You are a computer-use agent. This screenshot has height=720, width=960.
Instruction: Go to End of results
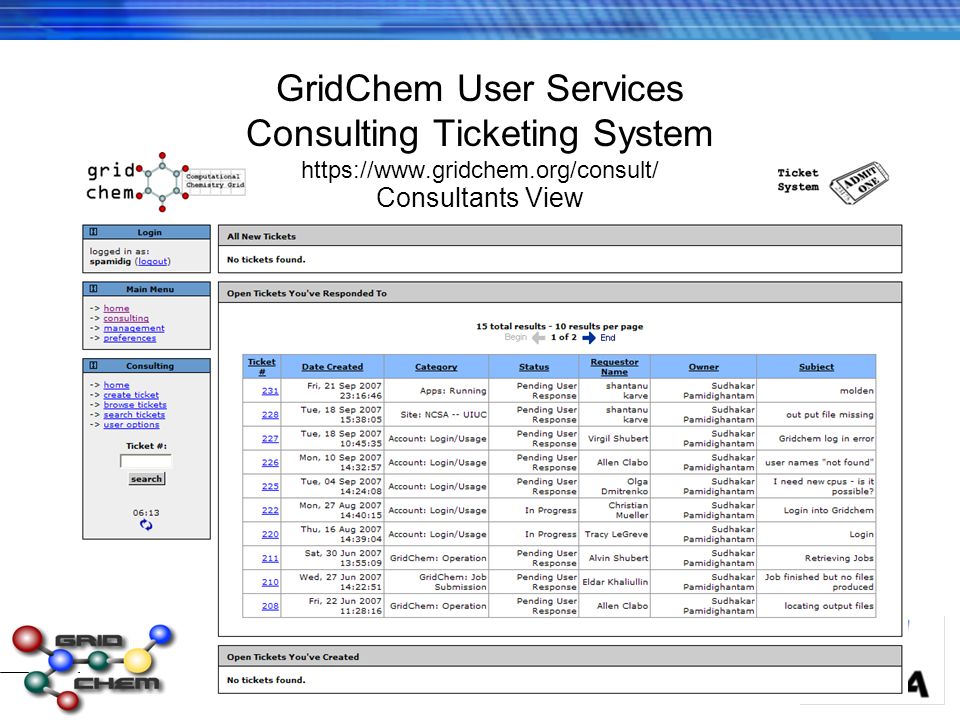607,337
